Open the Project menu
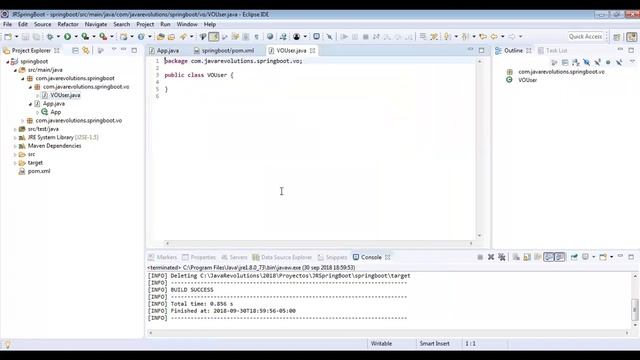The height and width of the screenshot is (360, 640). 145,24
